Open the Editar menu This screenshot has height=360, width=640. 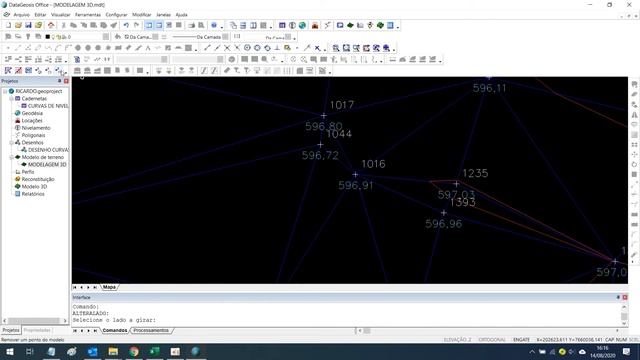tap(40, 15)
